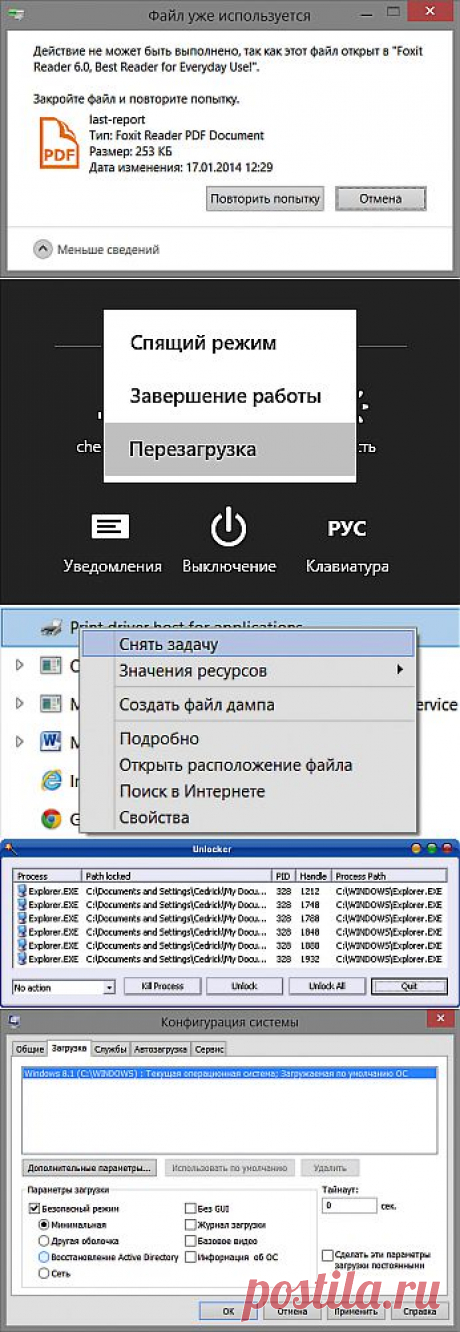Switch to the Автозагрузка tab
Image resolution: width=460 pixels, height=1332 pixels.
click(159, 1048)
